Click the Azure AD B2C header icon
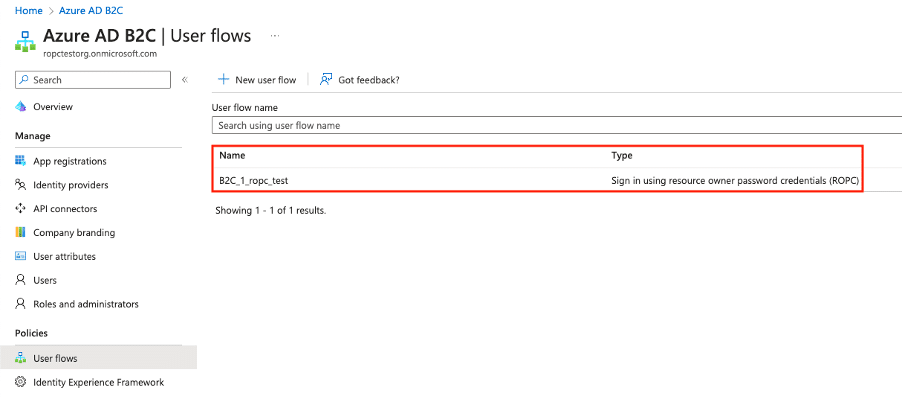The width and height of the screenshot is (902, 400). [25, 41]
